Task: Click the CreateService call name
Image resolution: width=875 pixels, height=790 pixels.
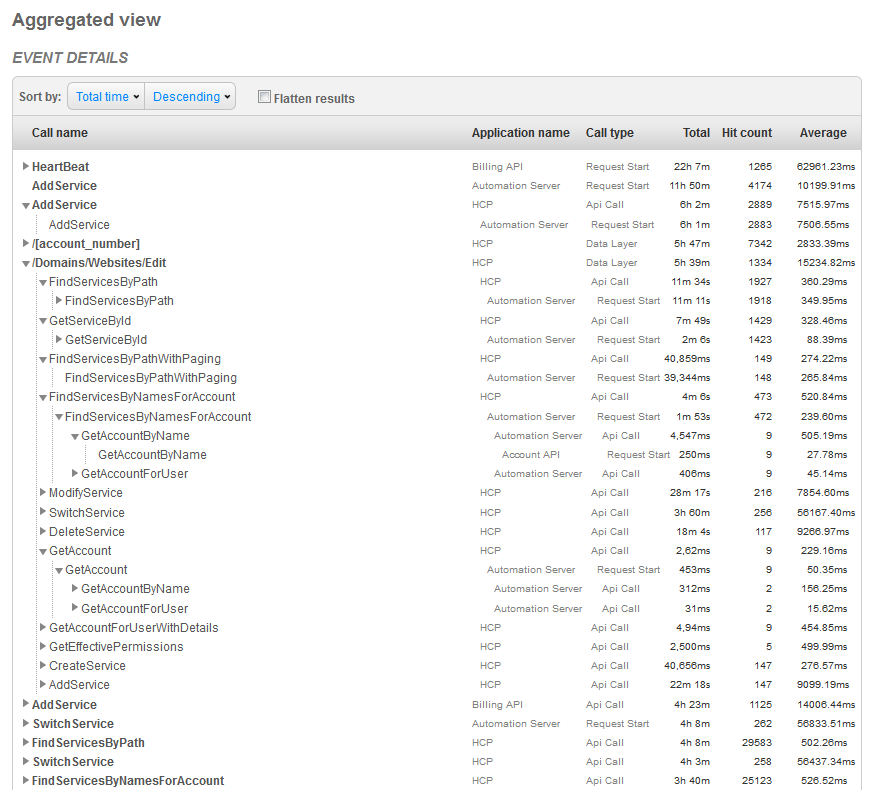Action: pos(87,666)
